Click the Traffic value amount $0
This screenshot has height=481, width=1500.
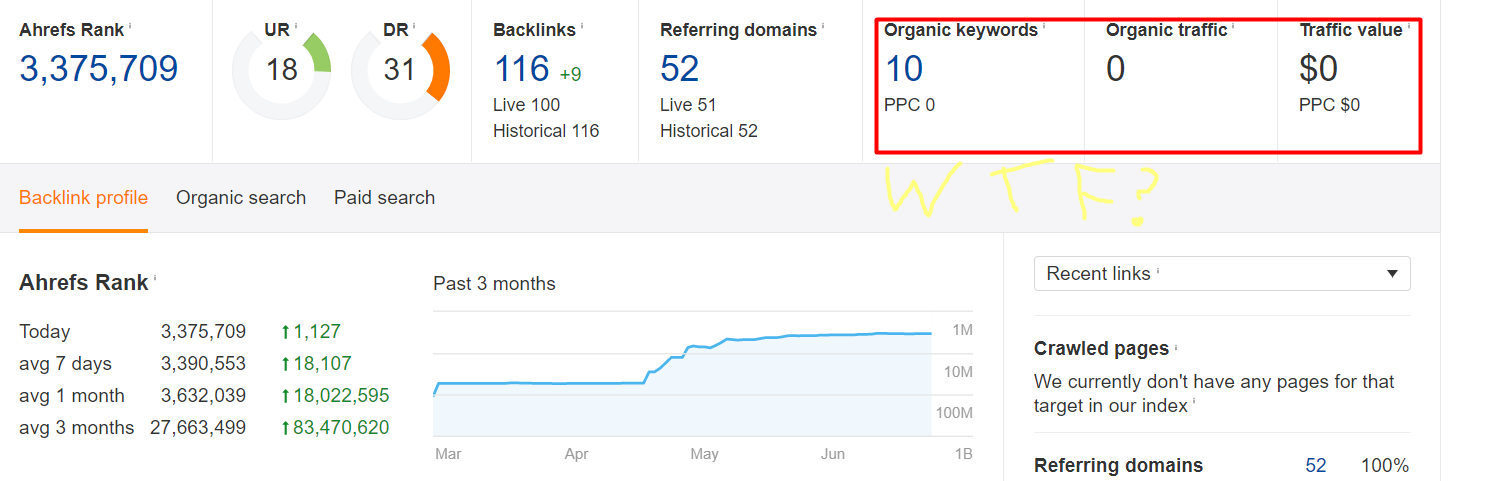tap(1319, 69)
